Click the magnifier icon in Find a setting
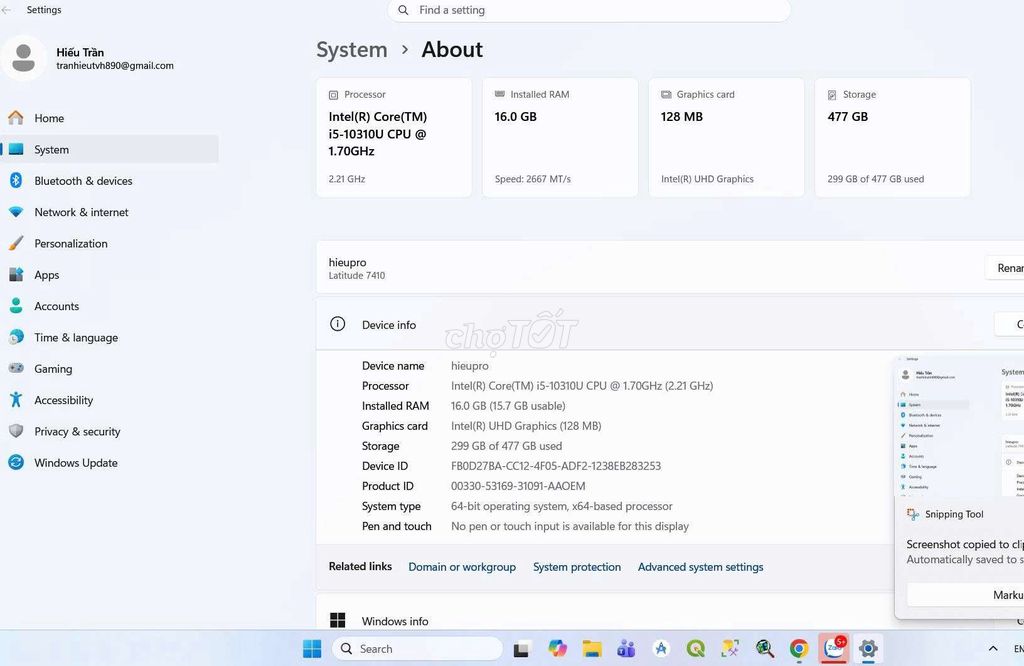The height and width of the screenshot is (666, 1024). coord(404,10)
